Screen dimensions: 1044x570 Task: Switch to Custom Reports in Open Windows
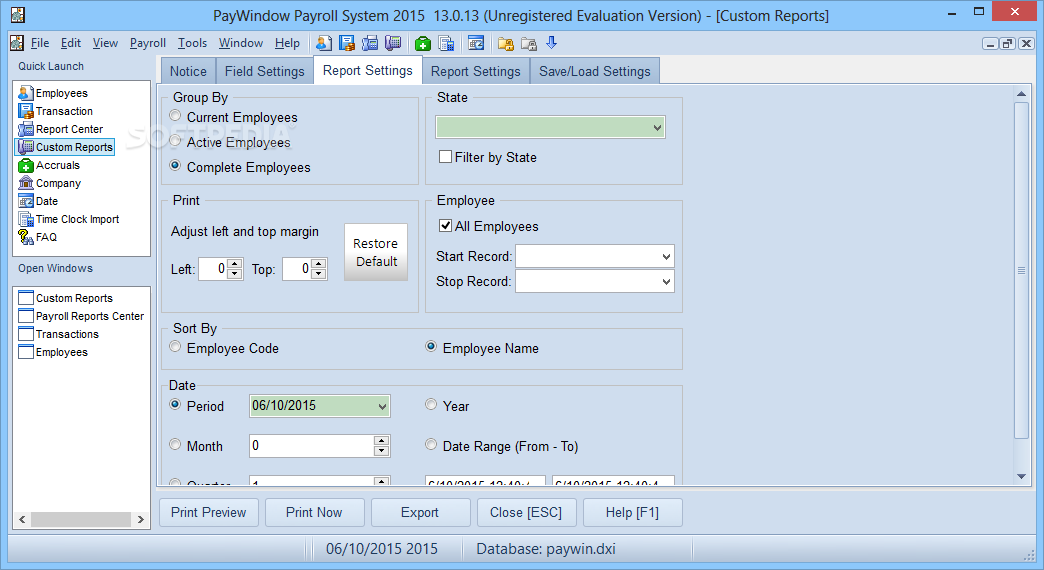coord(65,298)
